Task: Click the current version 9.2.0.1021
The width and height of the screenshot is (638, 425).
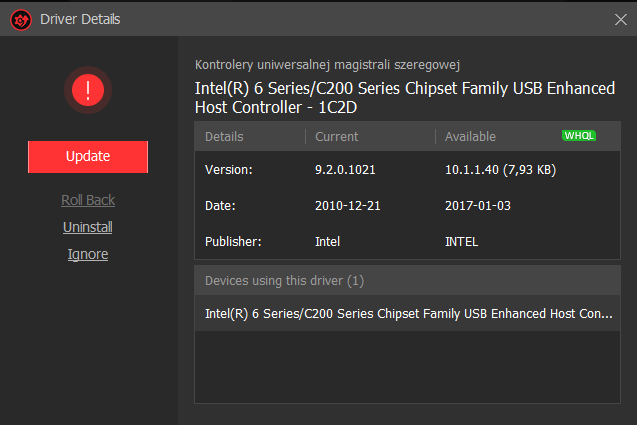Action: [345, 170]
